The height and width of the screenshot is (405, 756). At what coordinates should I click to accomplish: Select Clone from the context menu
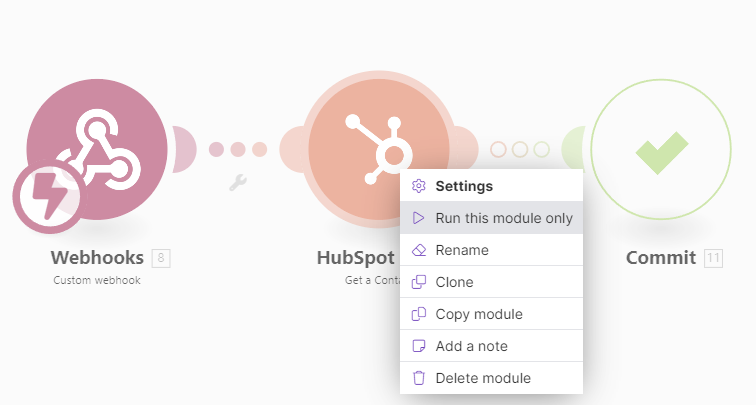tap(454, 282)
